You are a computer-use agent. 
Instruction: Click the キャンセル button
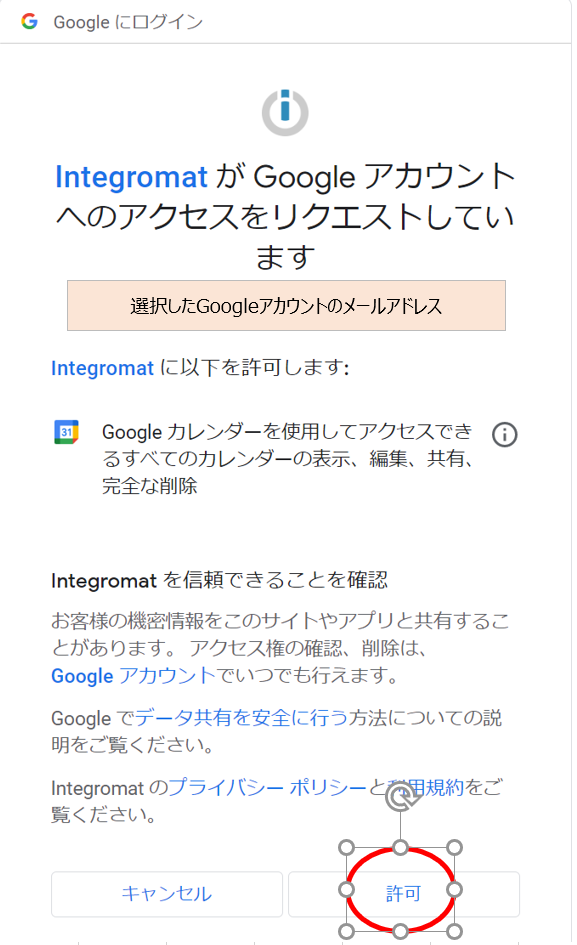click(167, 894)
